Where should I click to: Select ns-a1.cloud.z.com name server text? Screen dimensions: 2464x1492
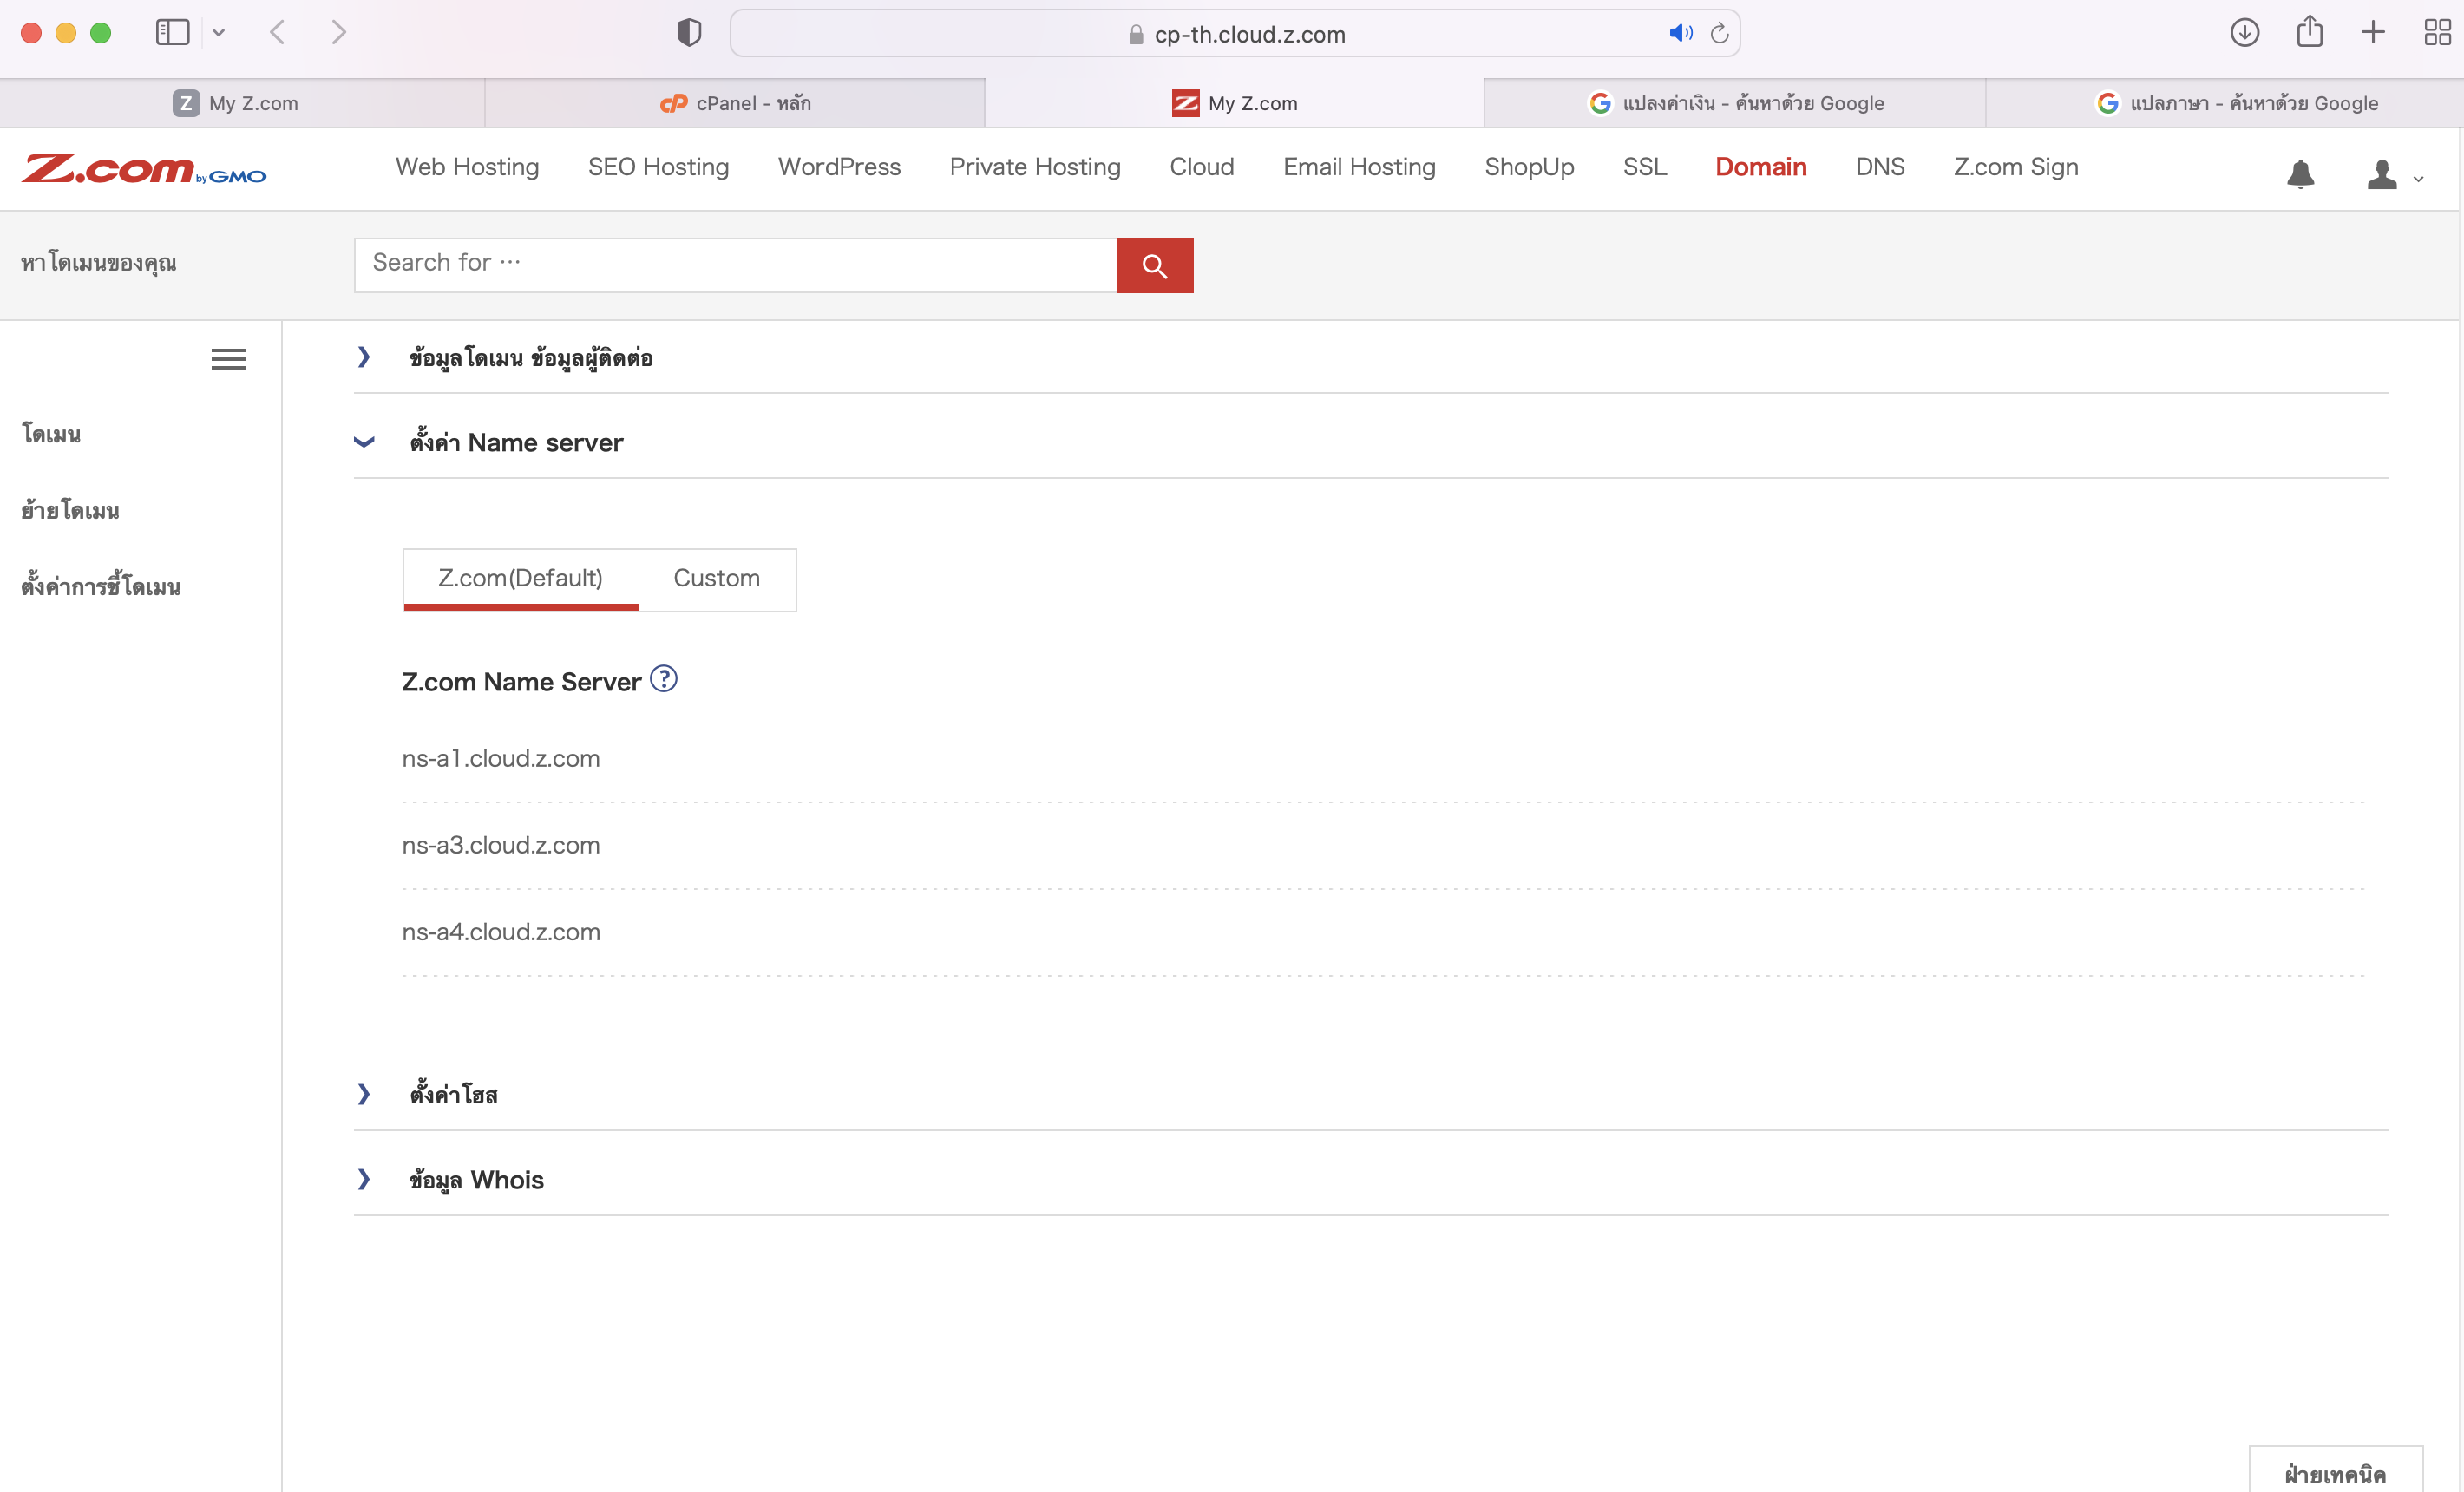click(x=501, y=758)
